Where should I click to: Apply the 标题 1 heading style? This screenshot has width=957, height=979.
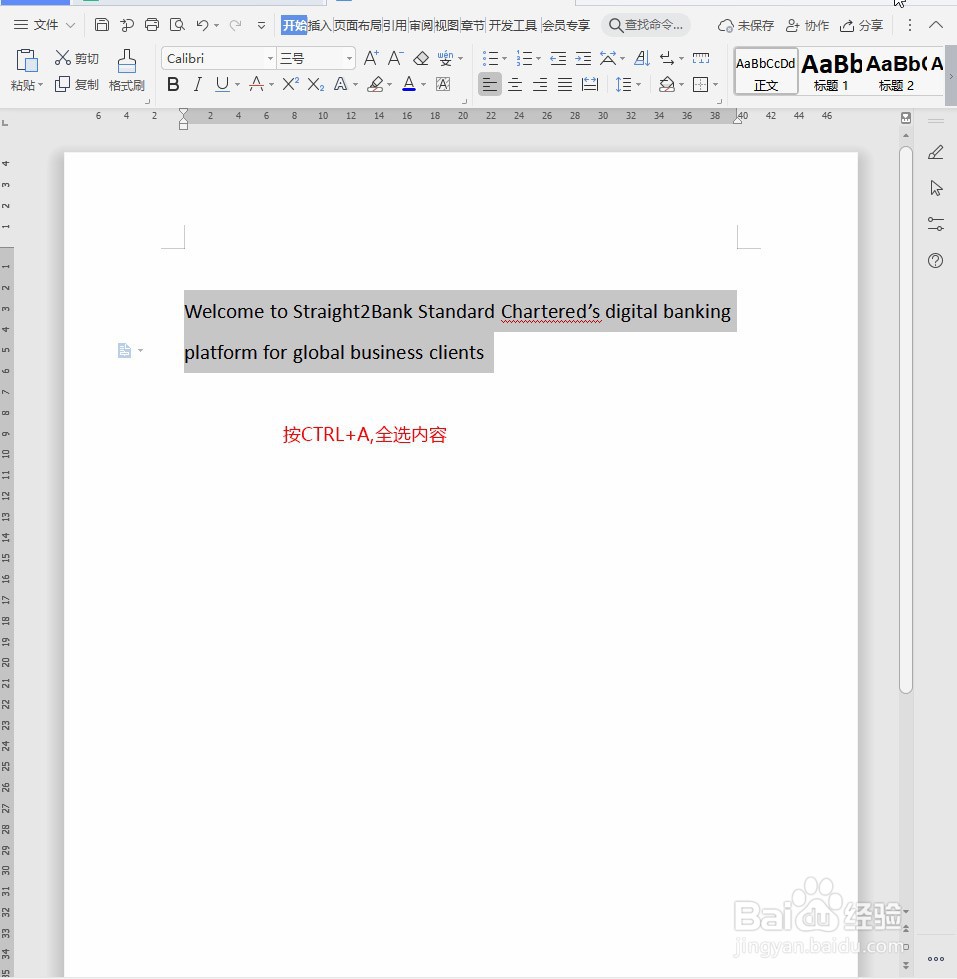831,71
